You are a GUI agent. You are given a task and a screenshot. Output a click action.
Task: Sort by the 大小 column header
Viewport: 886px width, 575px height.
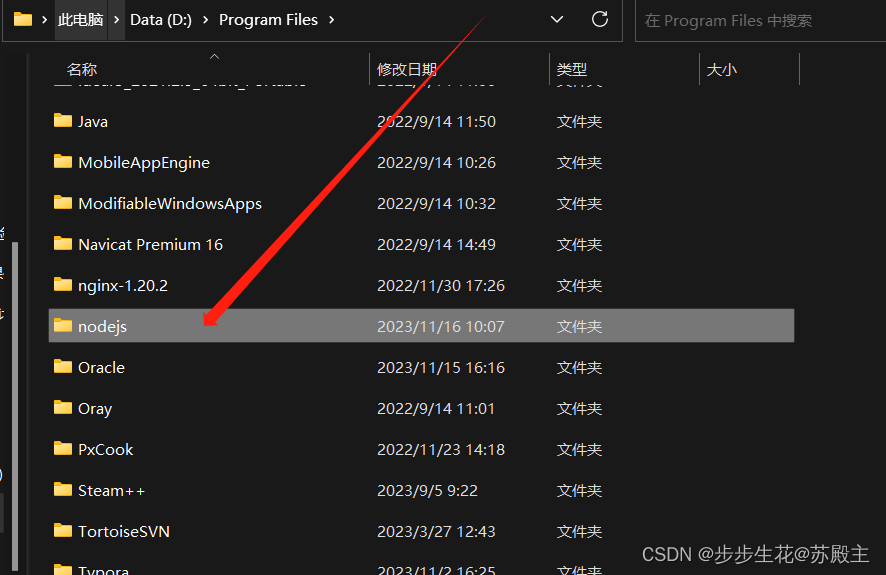(x=722, y=69)
